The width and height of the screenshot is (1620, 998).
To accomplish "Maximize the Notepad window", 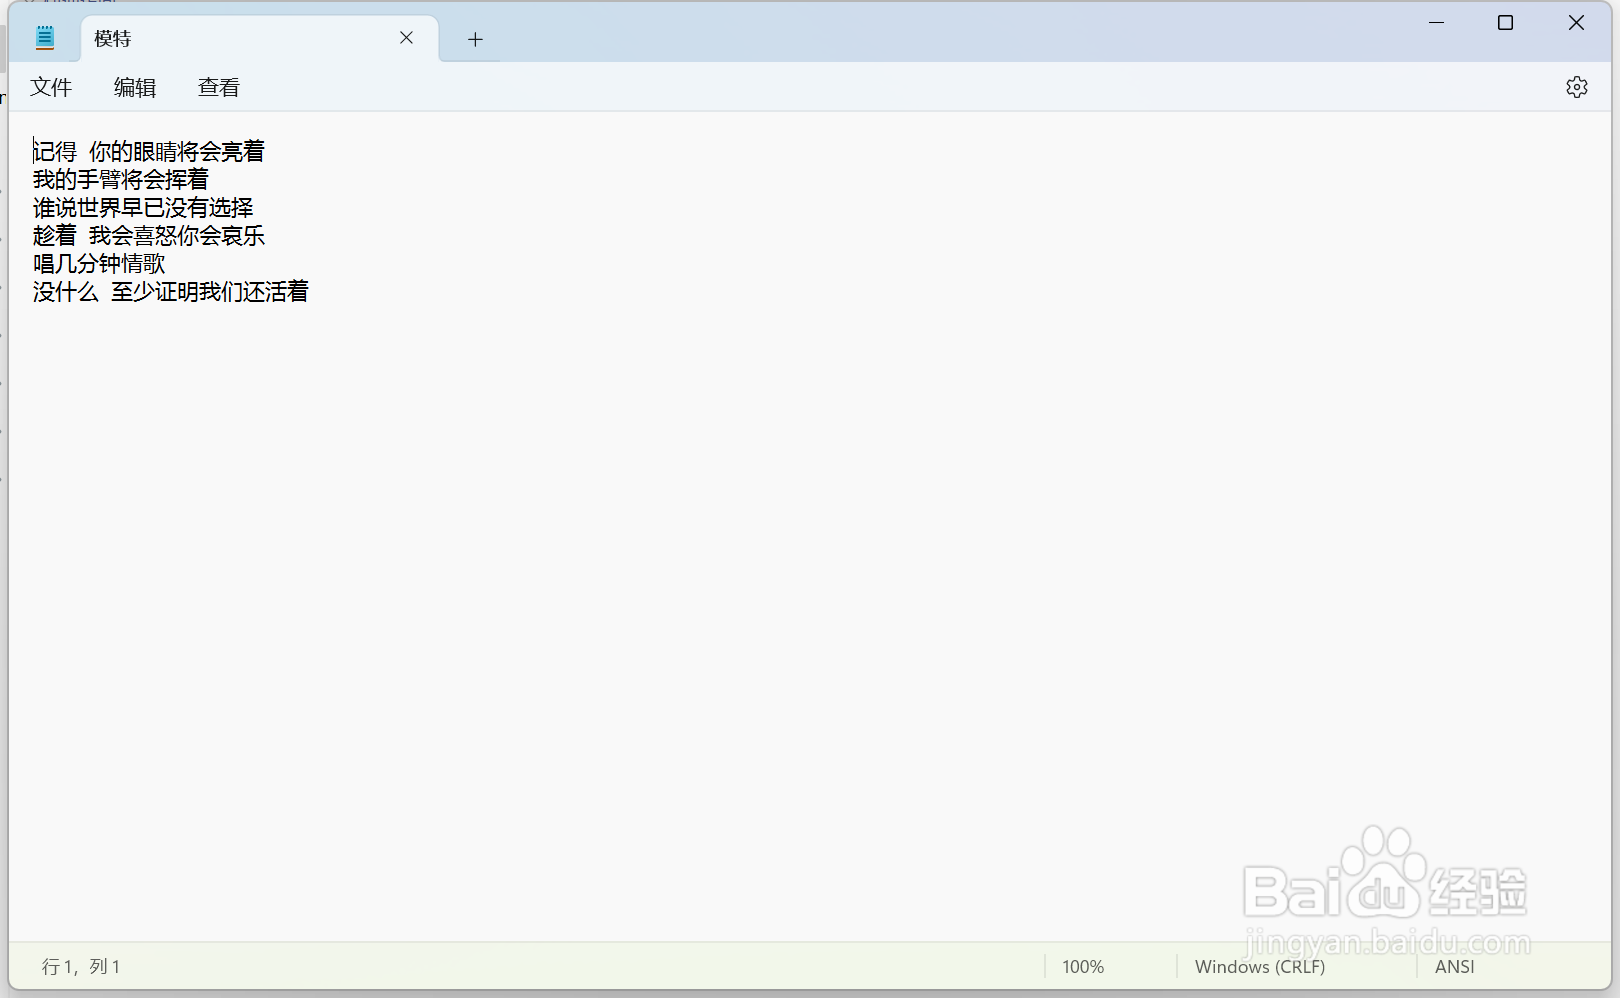I will [1505, 22].
